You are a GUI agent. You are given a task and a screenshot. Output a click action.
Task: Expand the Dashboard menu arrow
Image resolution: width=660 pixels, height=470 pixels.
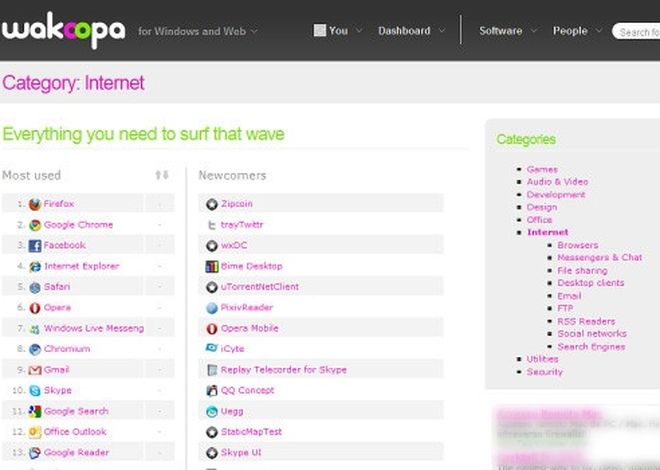442,30
